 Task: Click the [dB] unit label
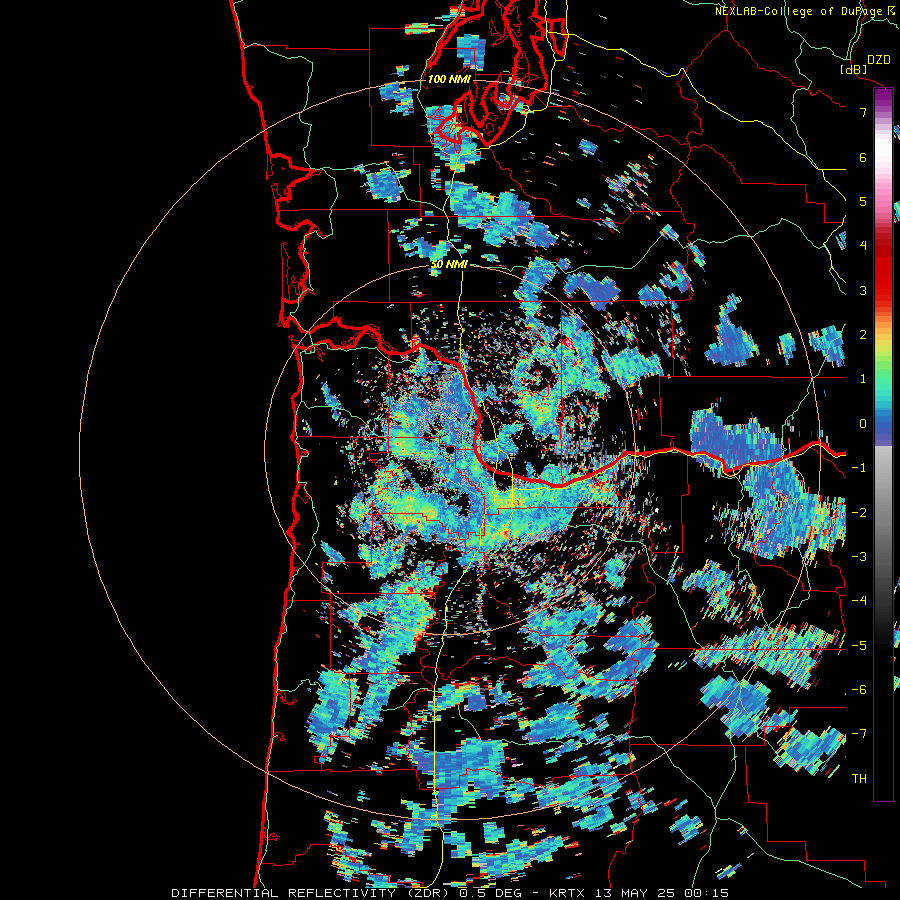pyautogui.click(x=854, y=69)
